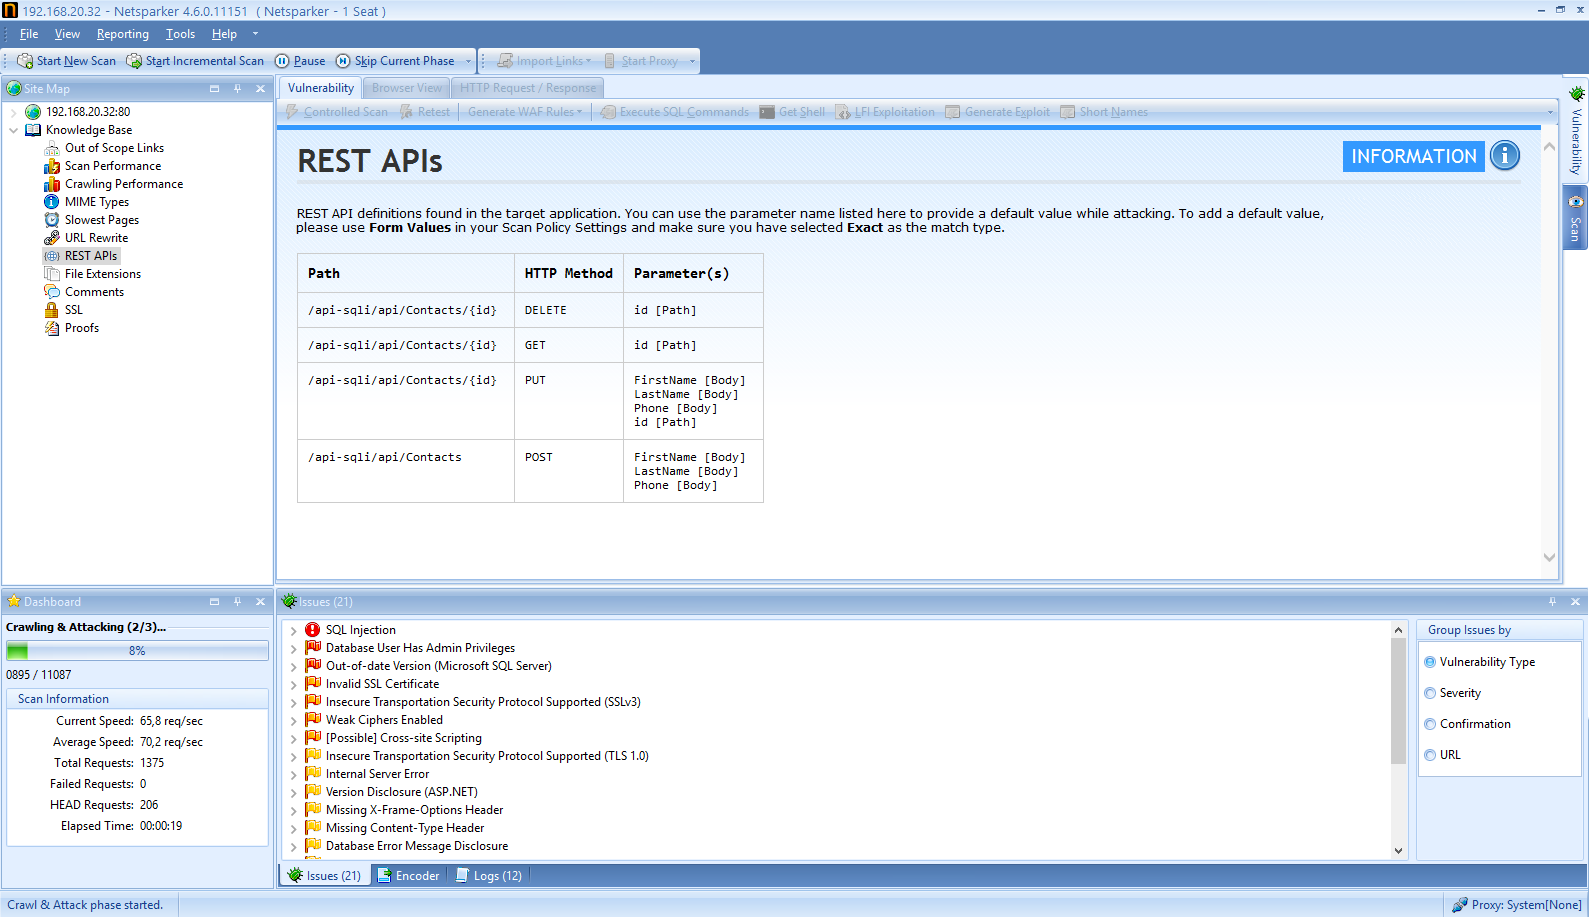Click the /api-sqli/api/Contacts POST path cell
The height and width of the screenshot is (917, 1589).
[406, 471]
